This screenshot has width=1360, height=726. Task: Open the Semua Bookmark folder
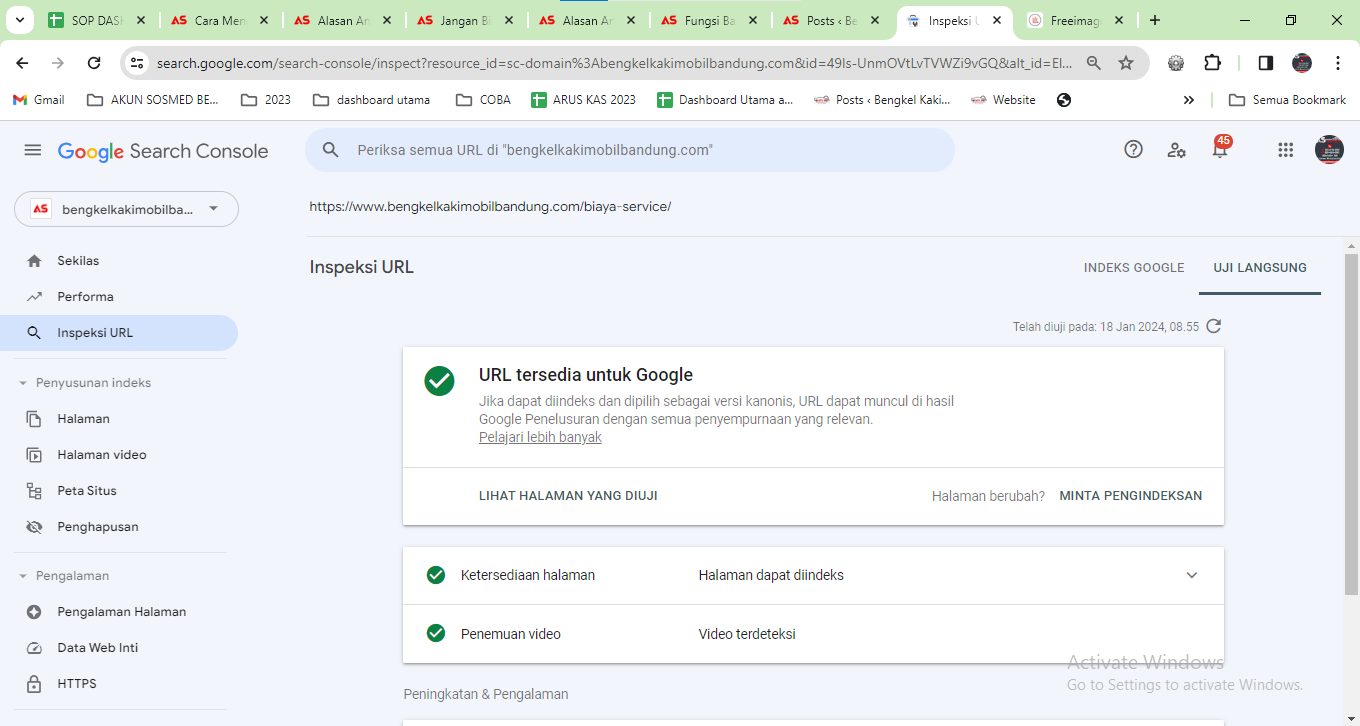(1287, 100)
